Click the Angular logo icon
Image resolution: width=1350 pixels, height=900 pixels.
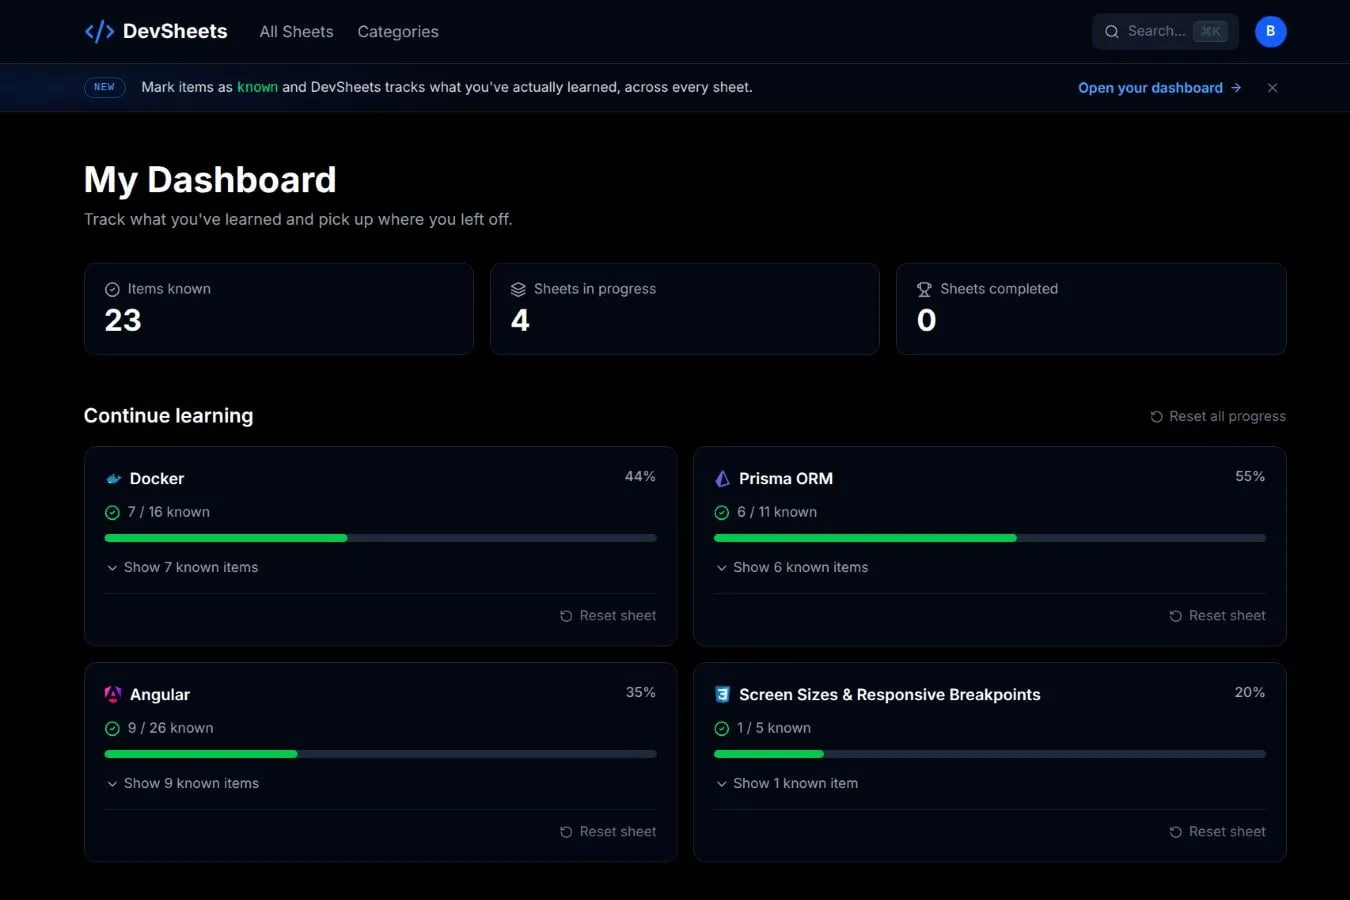(x=113, y=695)
